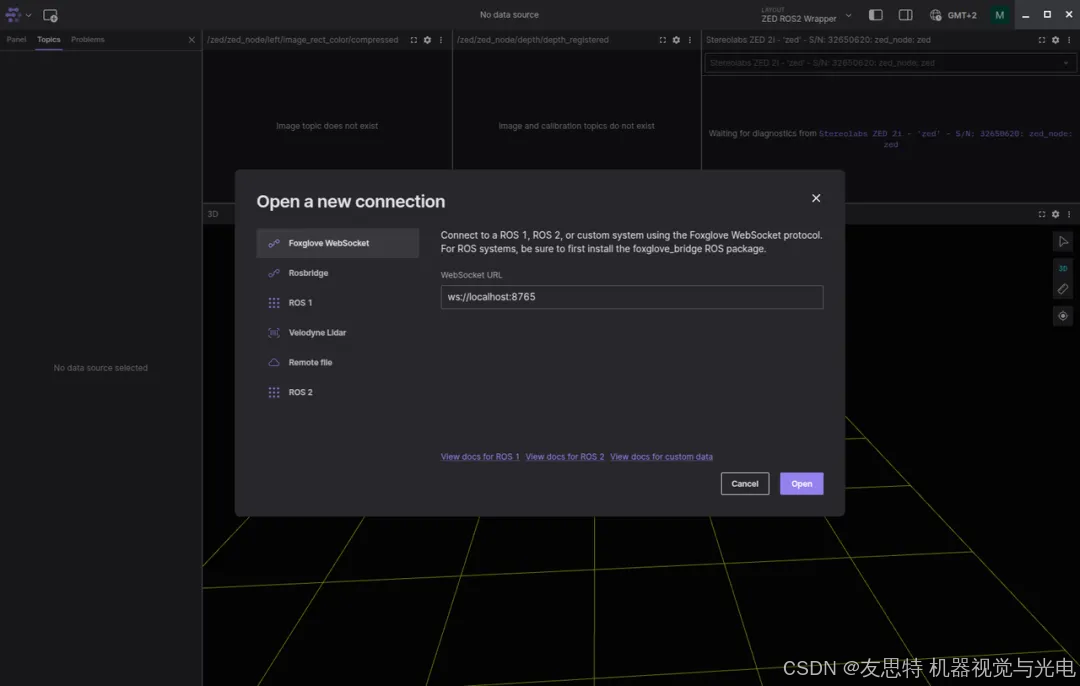This screenshot has height=686, width=1080.
Task: Select Foxglove WebSocket connection type
Action: 338,243
